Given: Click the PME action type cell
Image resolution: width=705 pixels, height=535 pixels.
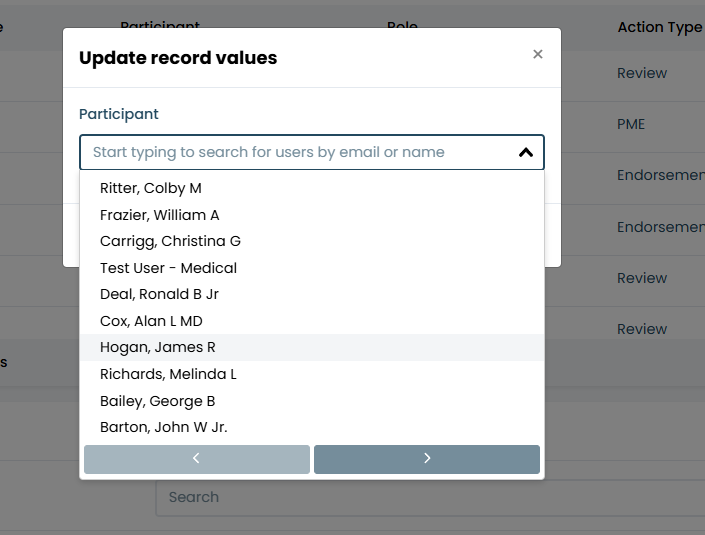Looking at the screenshot, I should 631,124.
